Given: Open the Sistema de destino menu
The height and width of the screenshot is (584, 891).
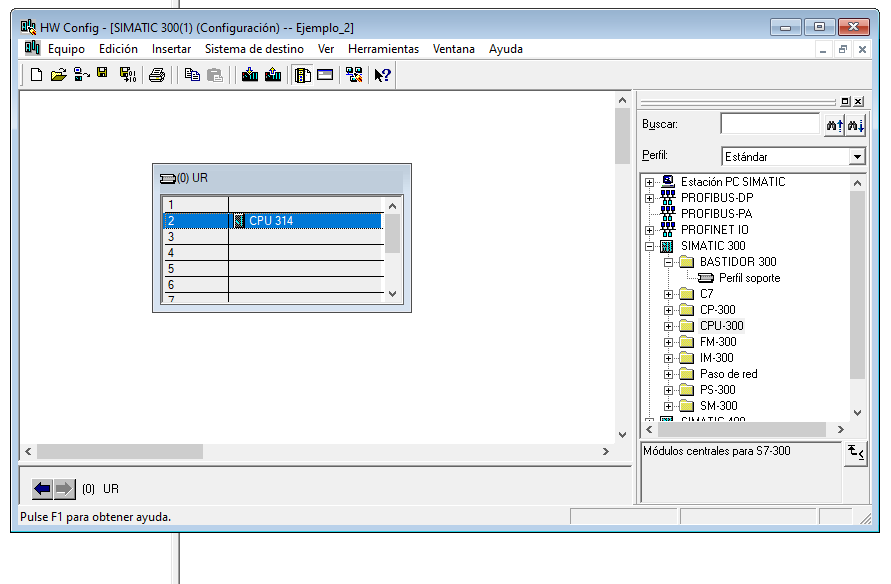Looking at the screenshot, I should tap(255, 49).
